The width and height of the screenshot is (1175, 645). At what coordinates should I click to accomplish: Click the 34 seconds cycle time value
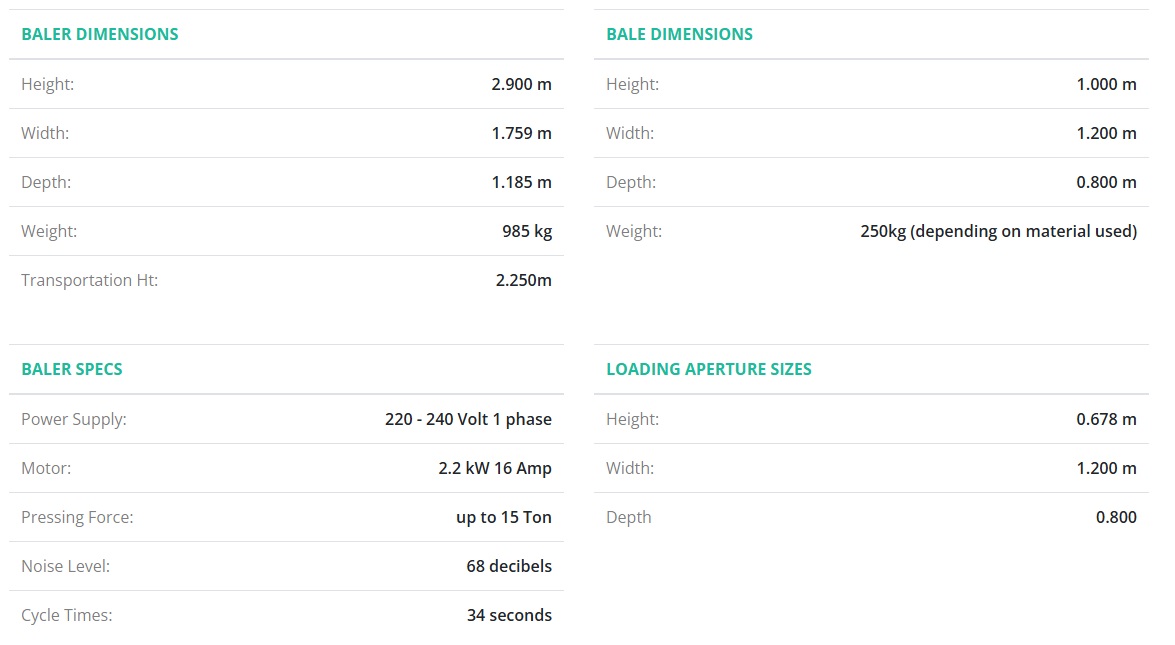coord(509,615)
